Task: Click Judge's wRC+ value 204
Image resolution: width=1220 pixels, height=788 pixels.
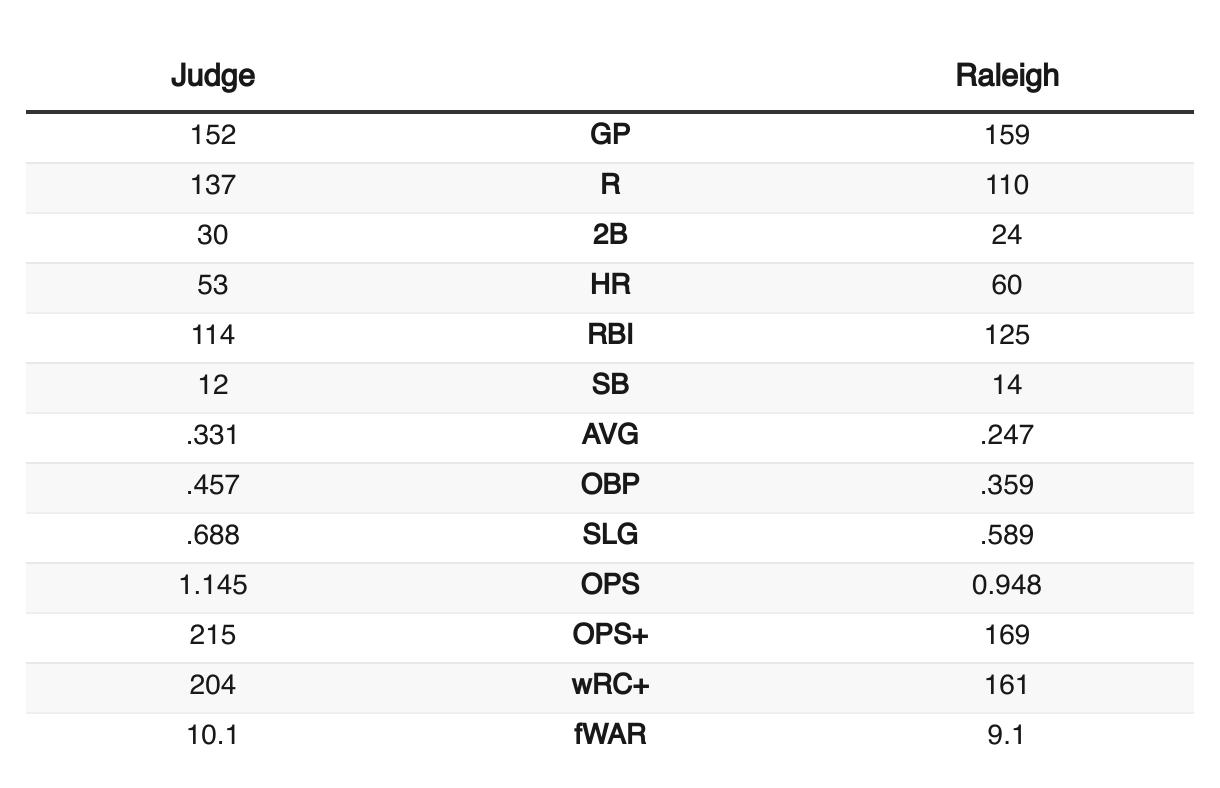Action: pyautogui.click(x=212, y=685)
